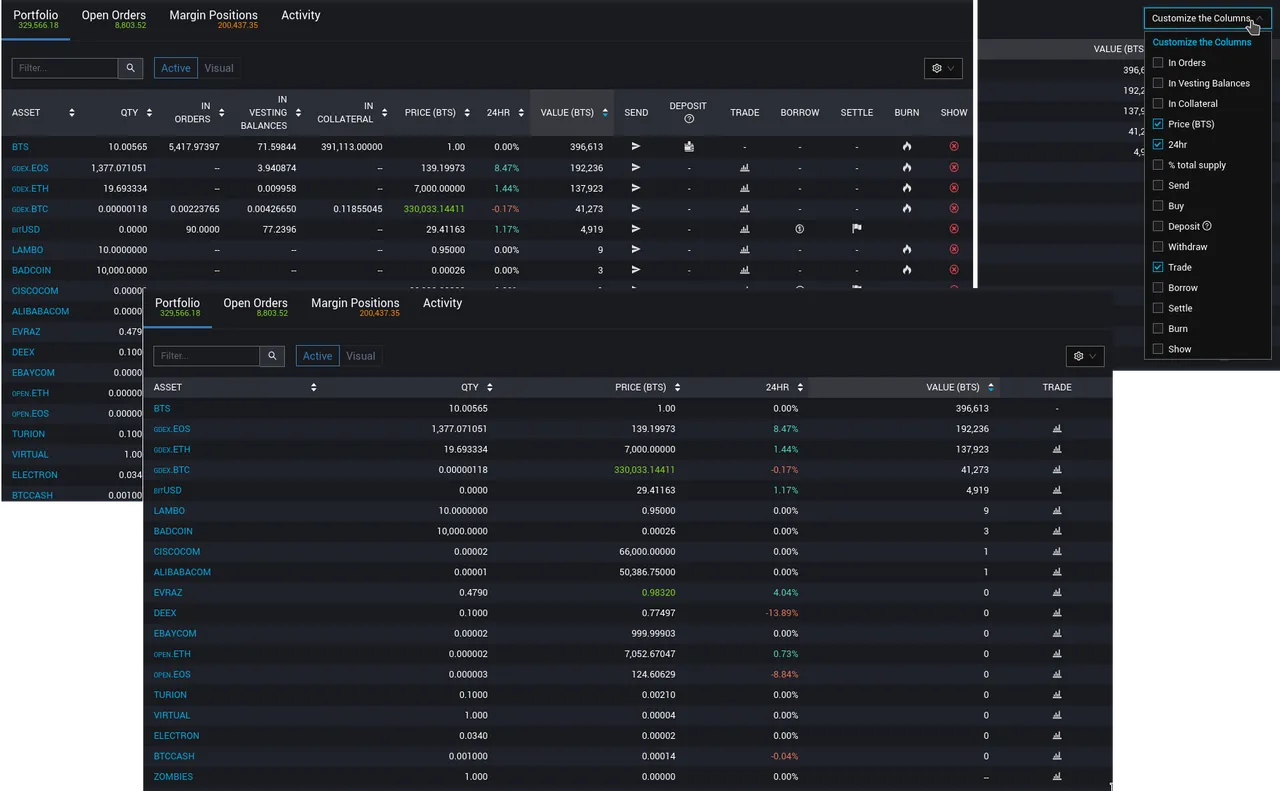
Task: Click settle flag icon in bitUSD row
Action: (857, 229)
